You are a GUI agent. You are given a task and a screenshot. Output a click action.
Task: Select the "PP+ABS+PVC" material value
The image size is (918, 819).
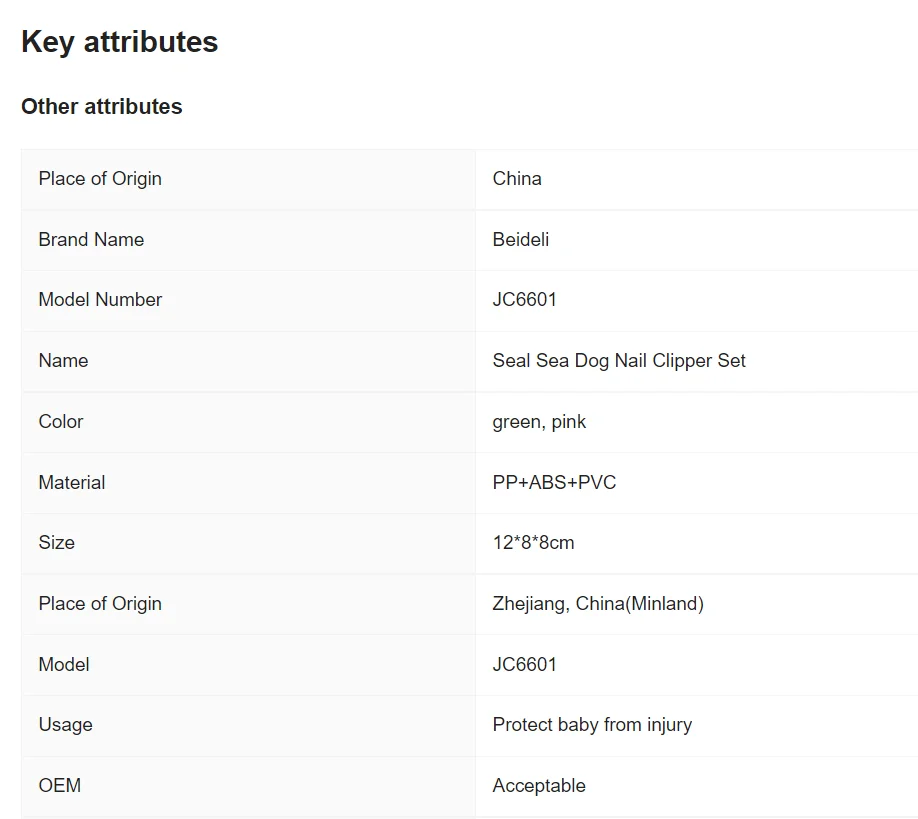[x=554, y=483]
